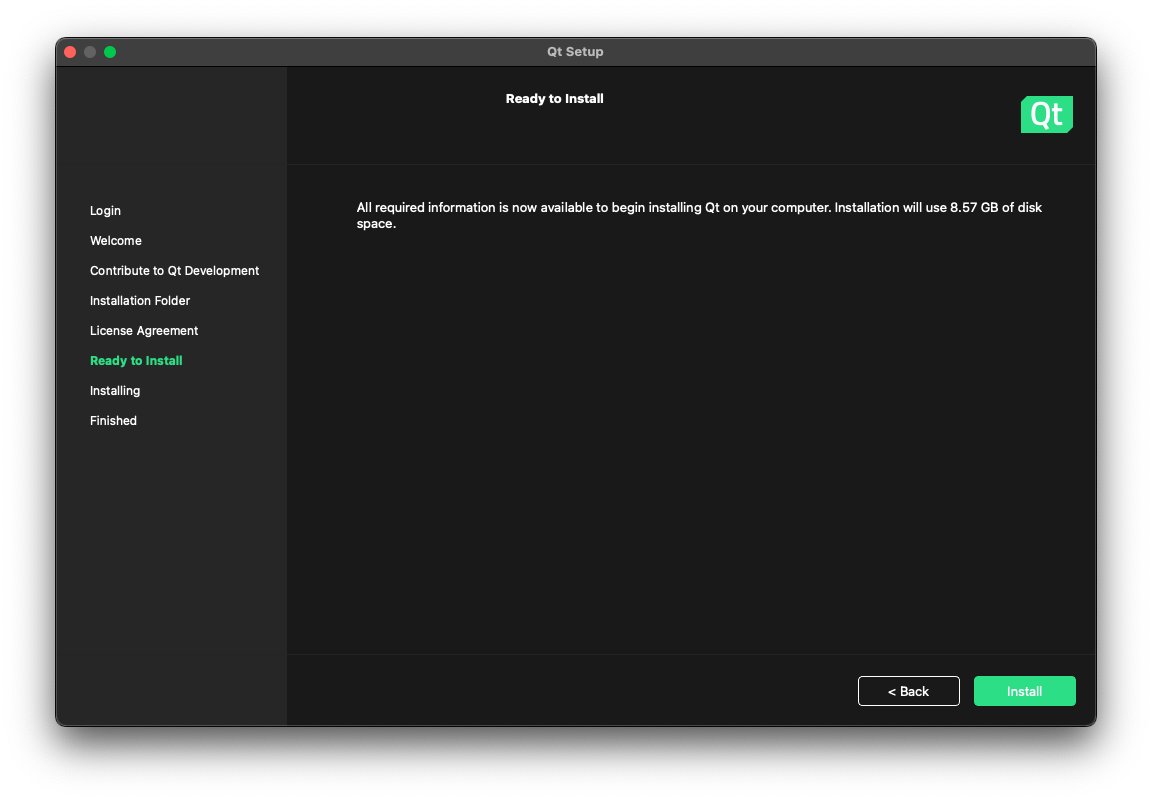Click the green Install button

coord(1024,691)
